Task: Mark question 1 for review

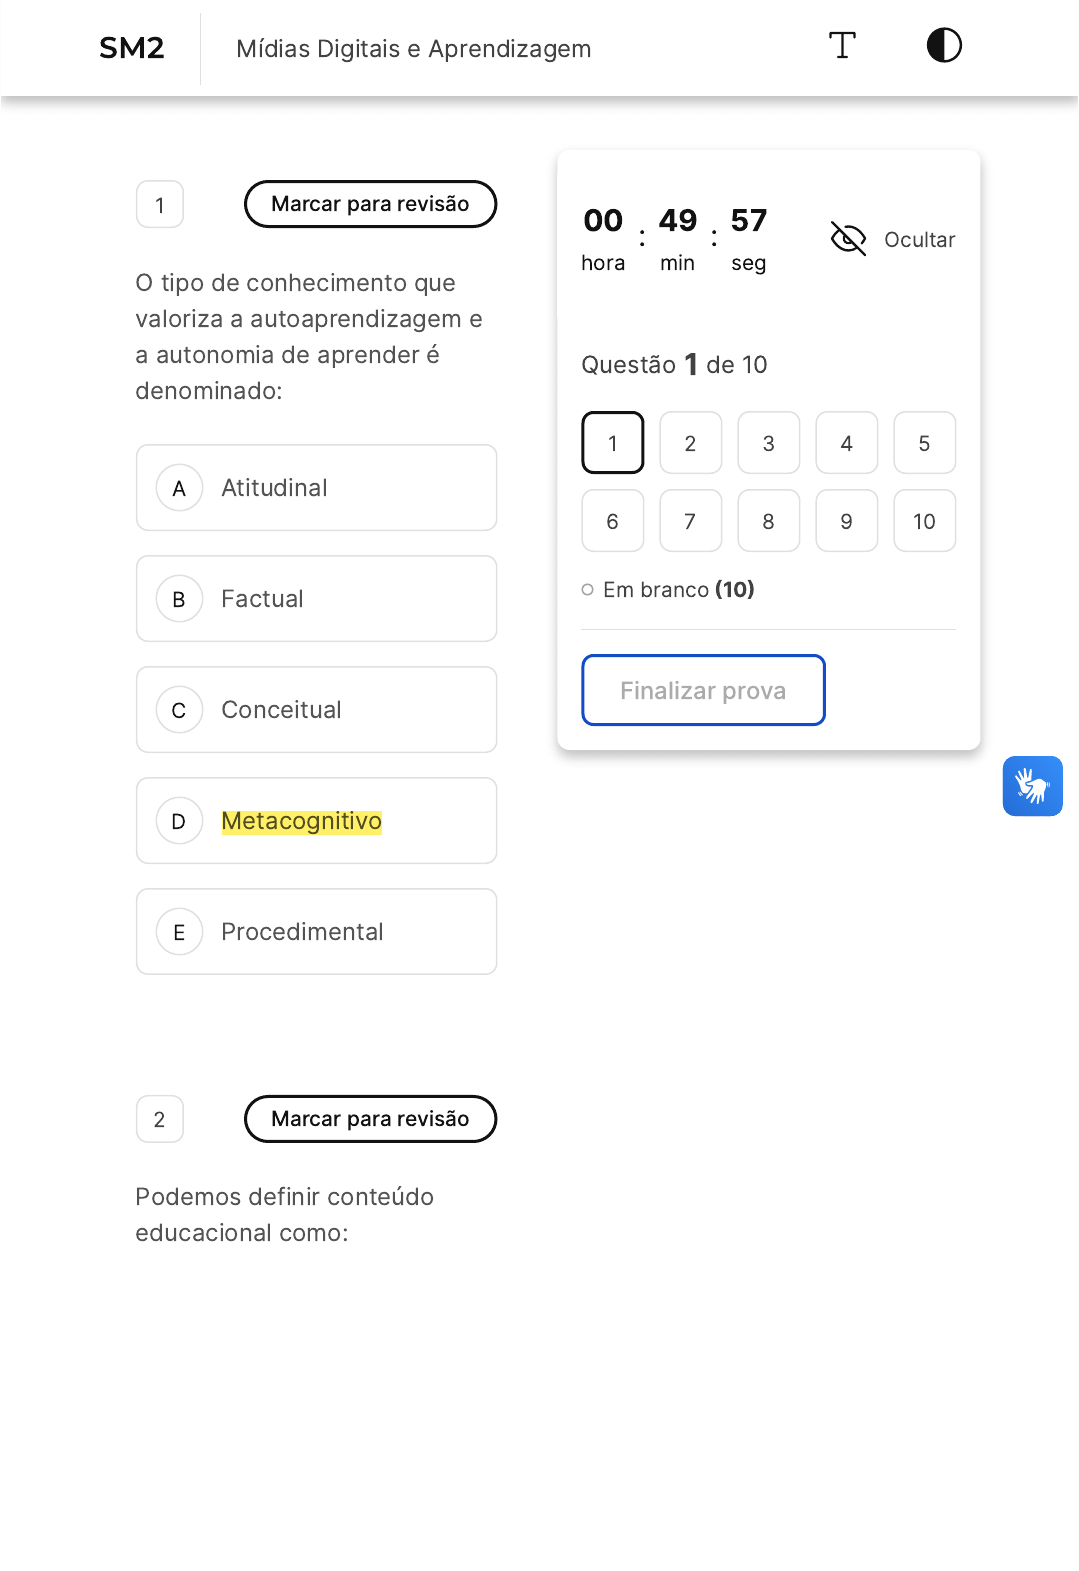Action: pos(370,204)
